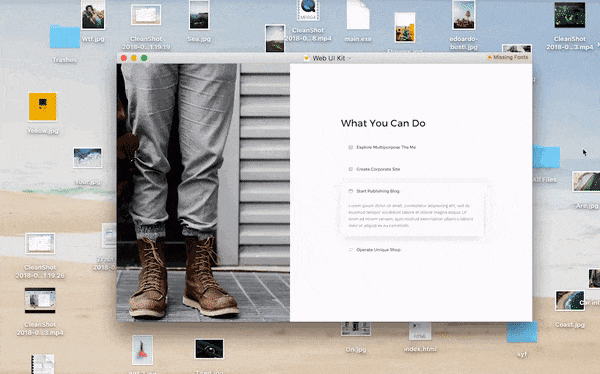Click the Lorem ipsum description paragraph
Image resolution: width=600 pixels, height=374 pixels.
point(411,216)
